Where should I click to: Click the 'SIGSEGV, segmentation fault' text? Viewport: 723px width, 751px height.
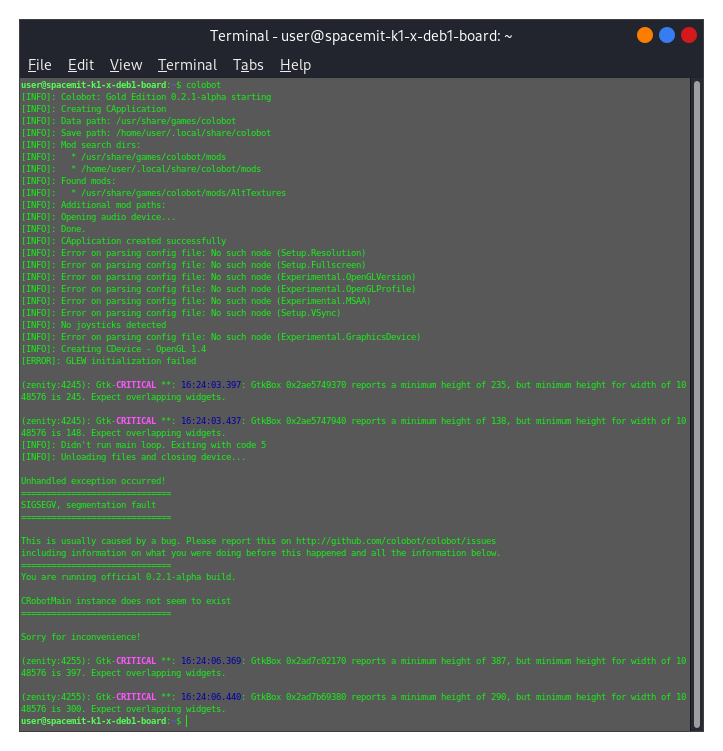(88, 505)
